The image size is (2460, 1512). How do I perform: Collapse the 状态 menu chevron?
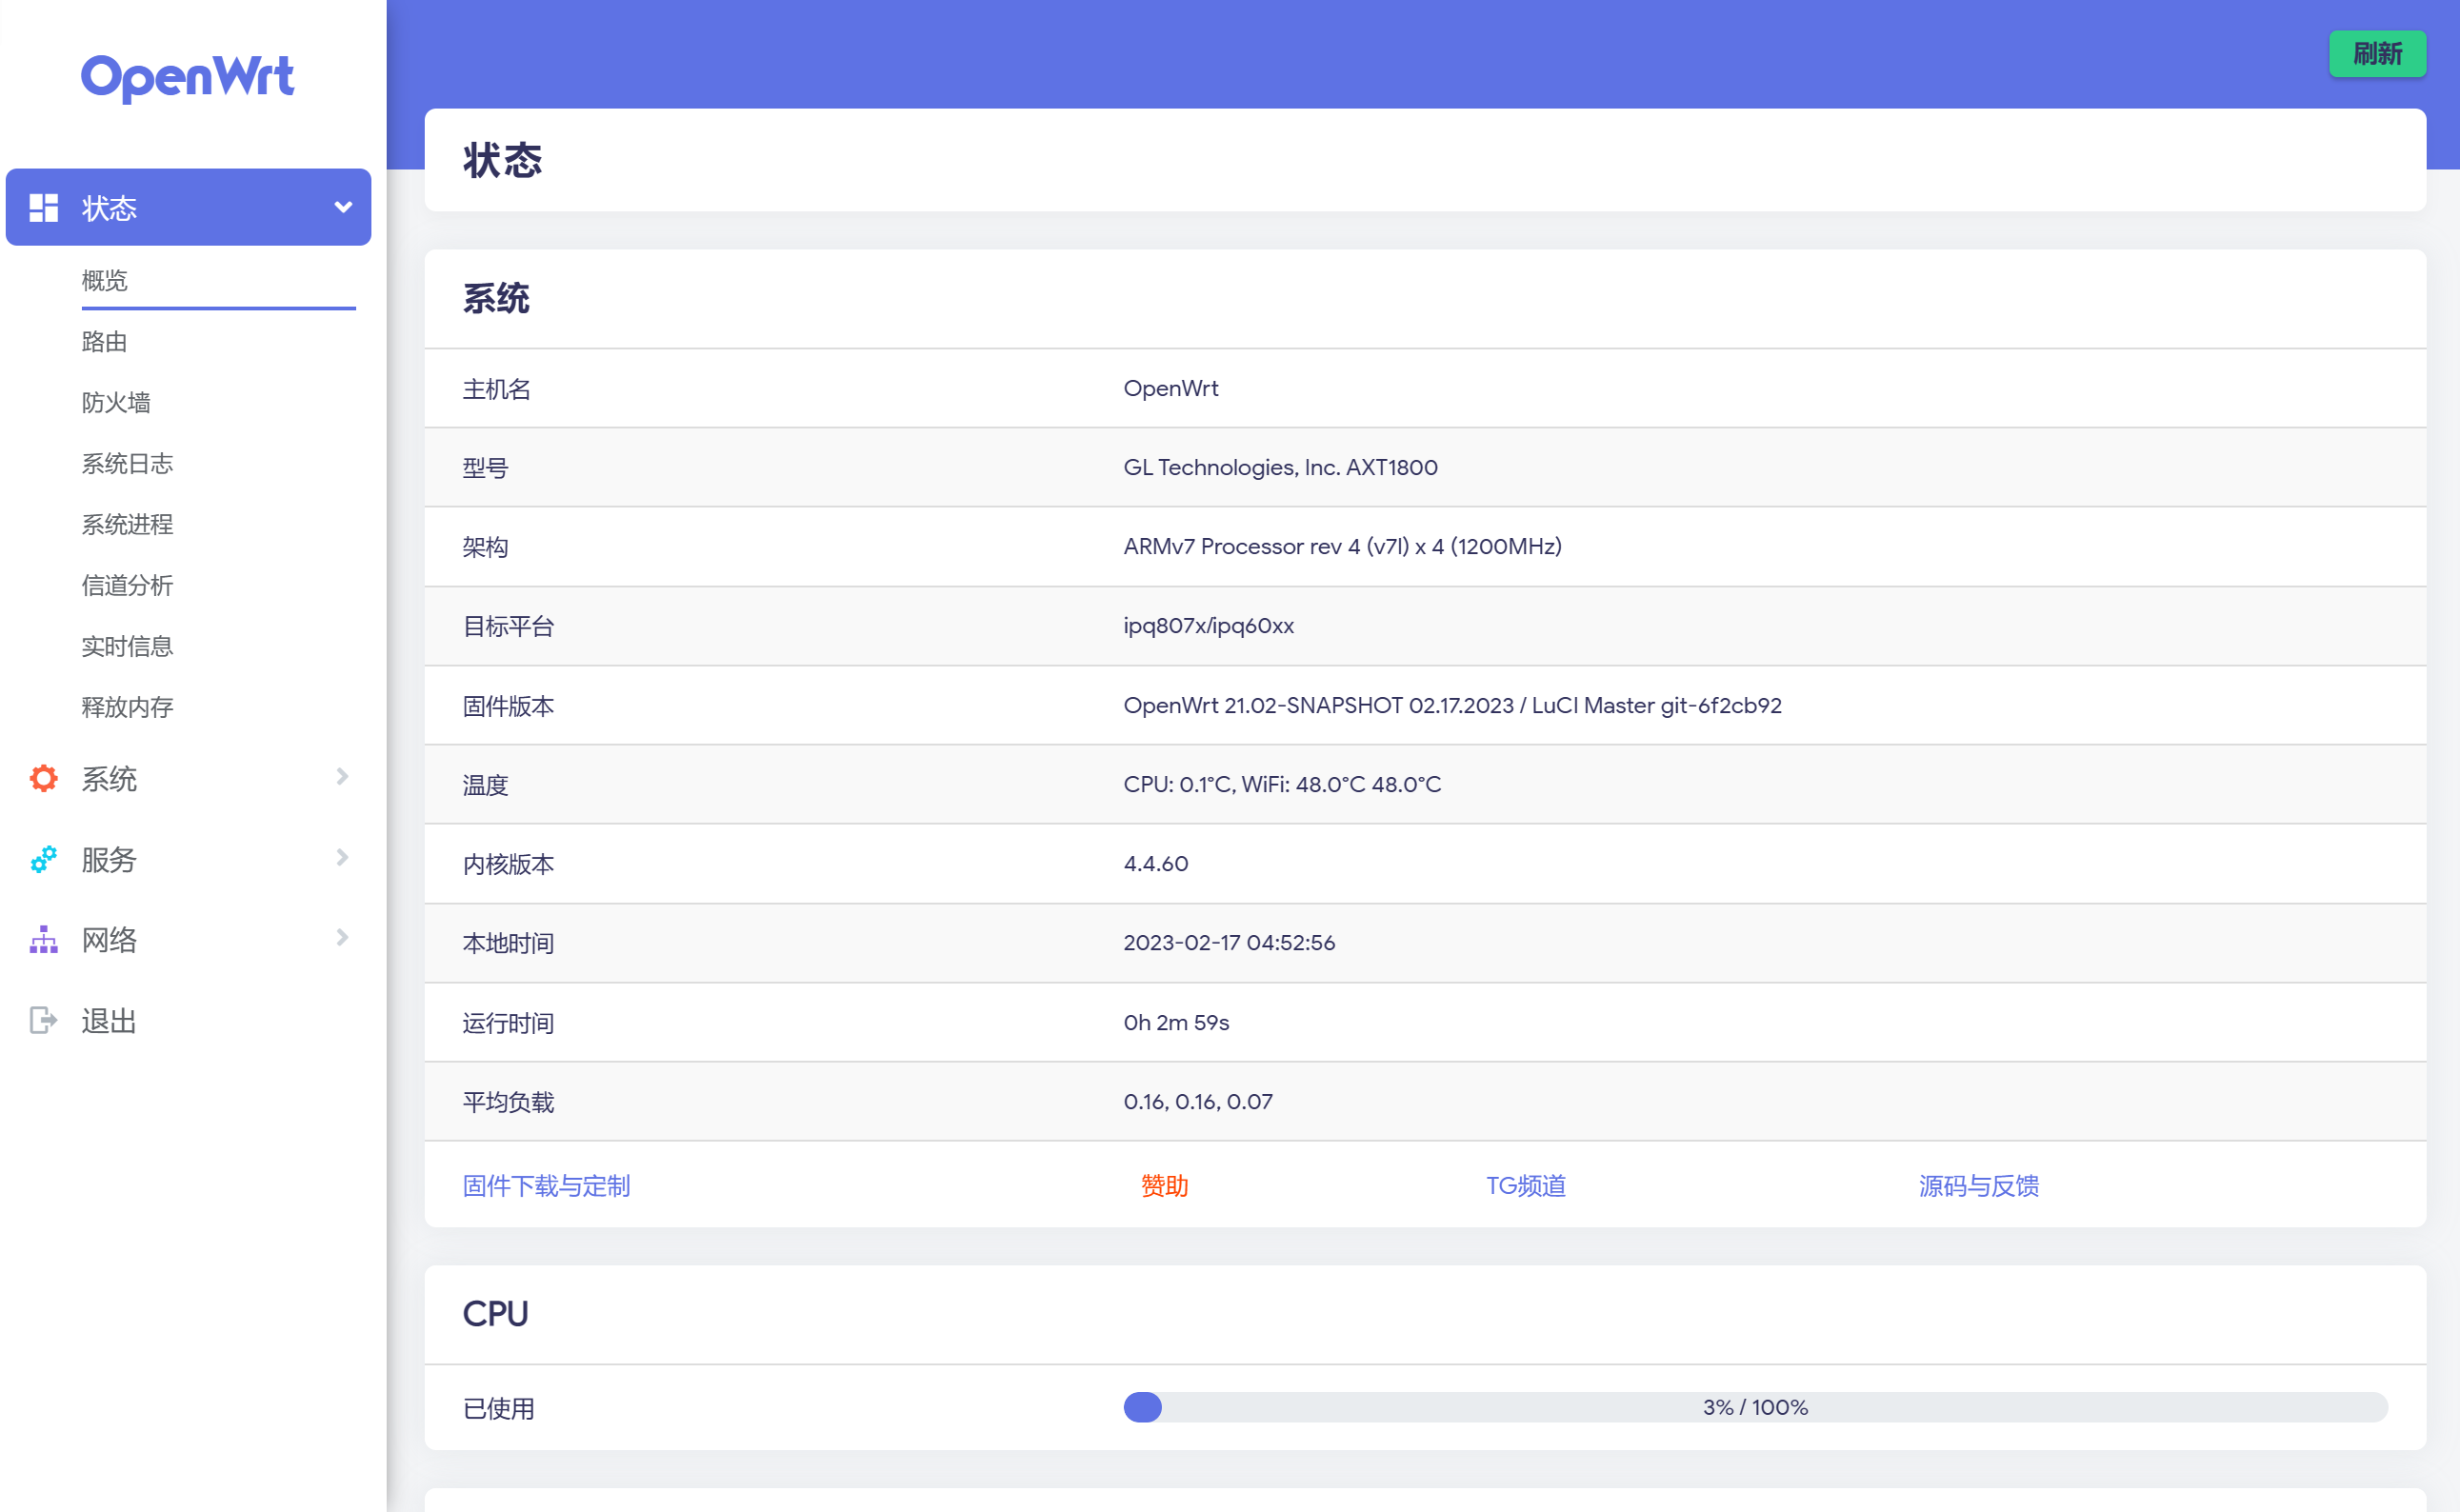click(x=343, y=207)
